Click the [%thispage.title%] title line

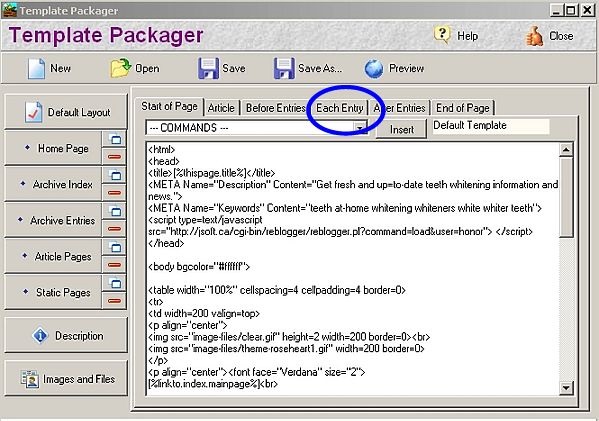point(211,173)
